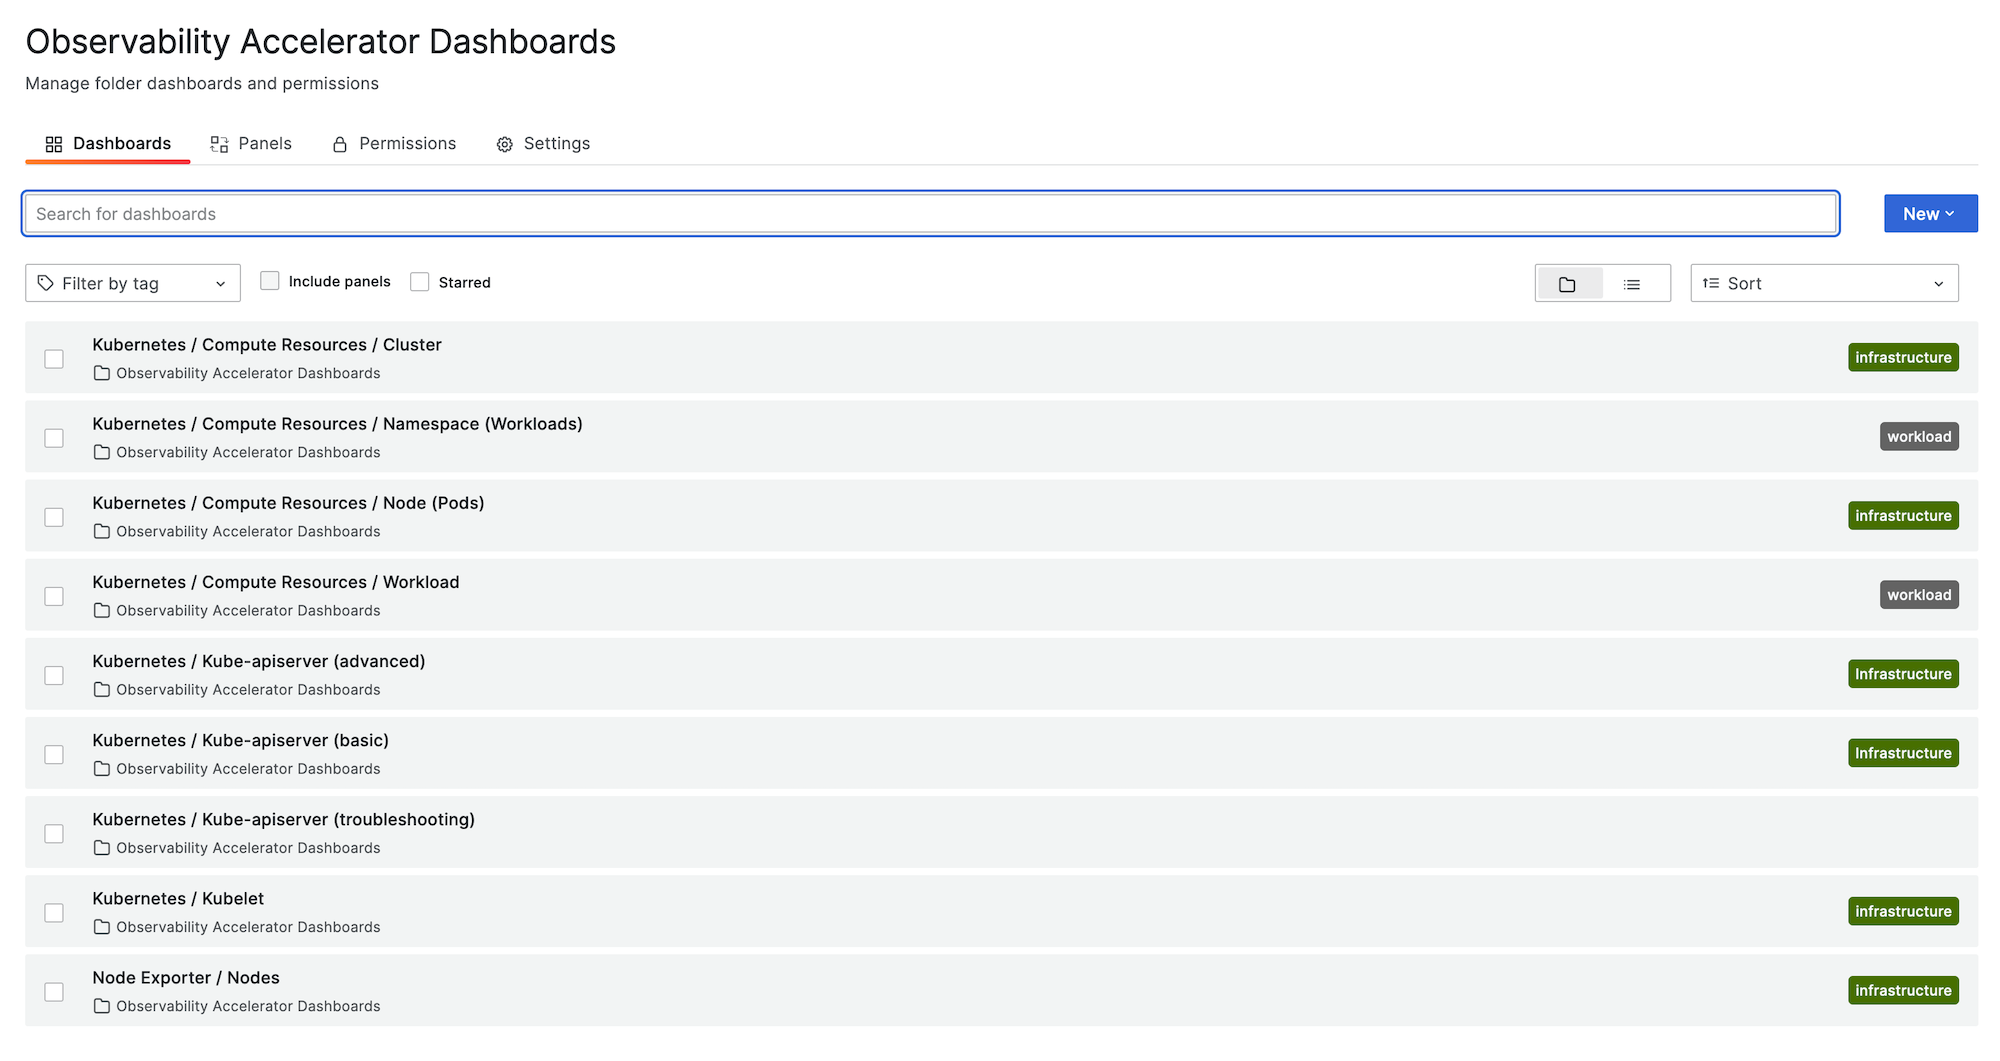
Task: Open the New button dropdown menu
Action: click(1930, 214)
